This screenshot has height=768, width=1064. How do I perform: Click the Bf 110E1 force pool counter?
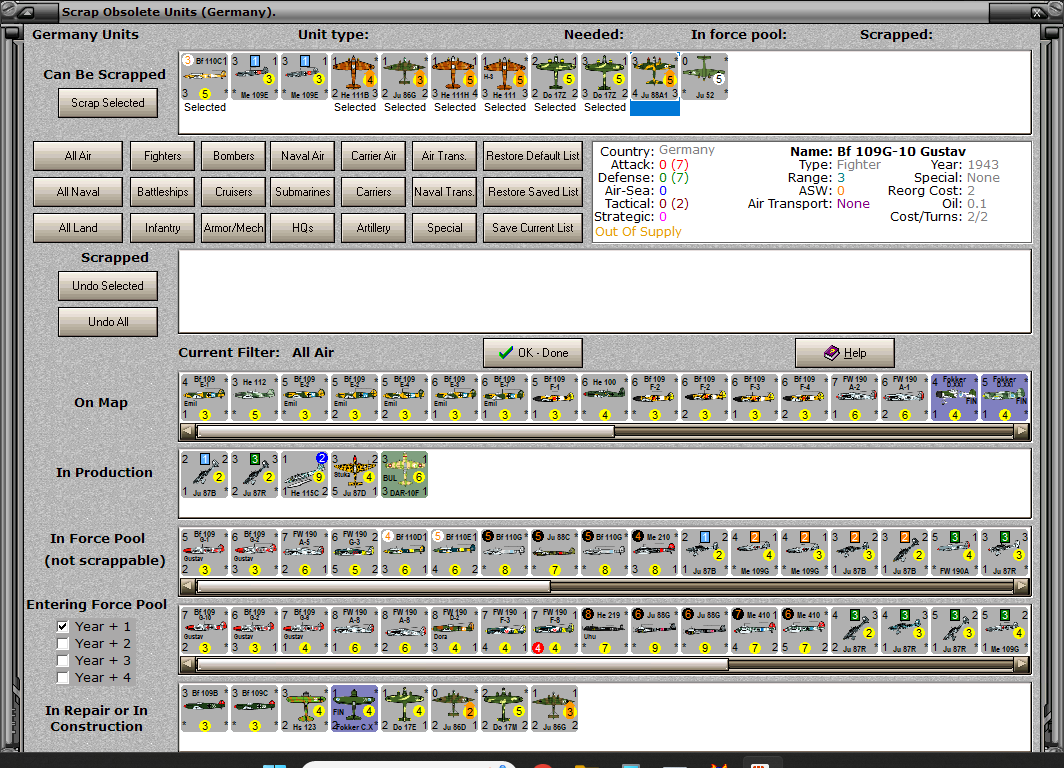(455, 553)
